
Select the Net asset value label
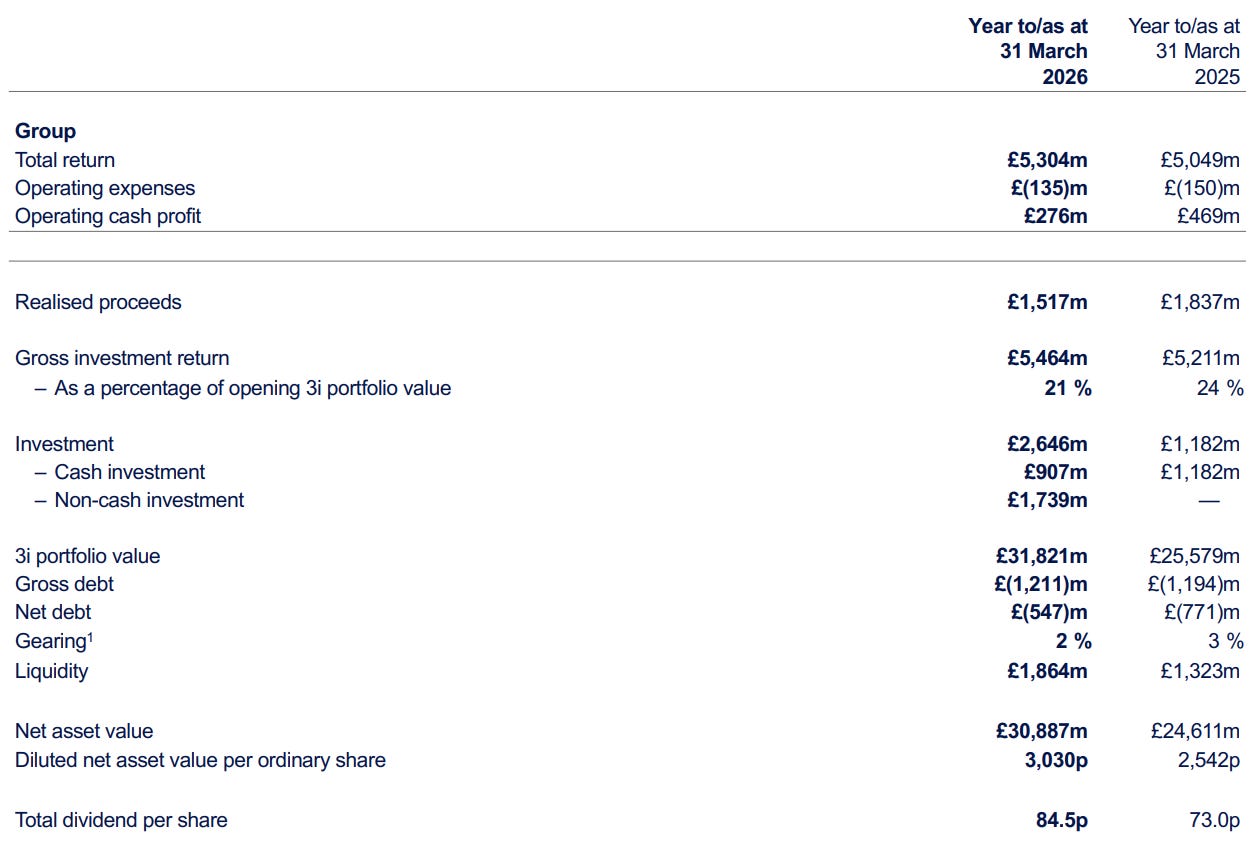pos(84,732)
